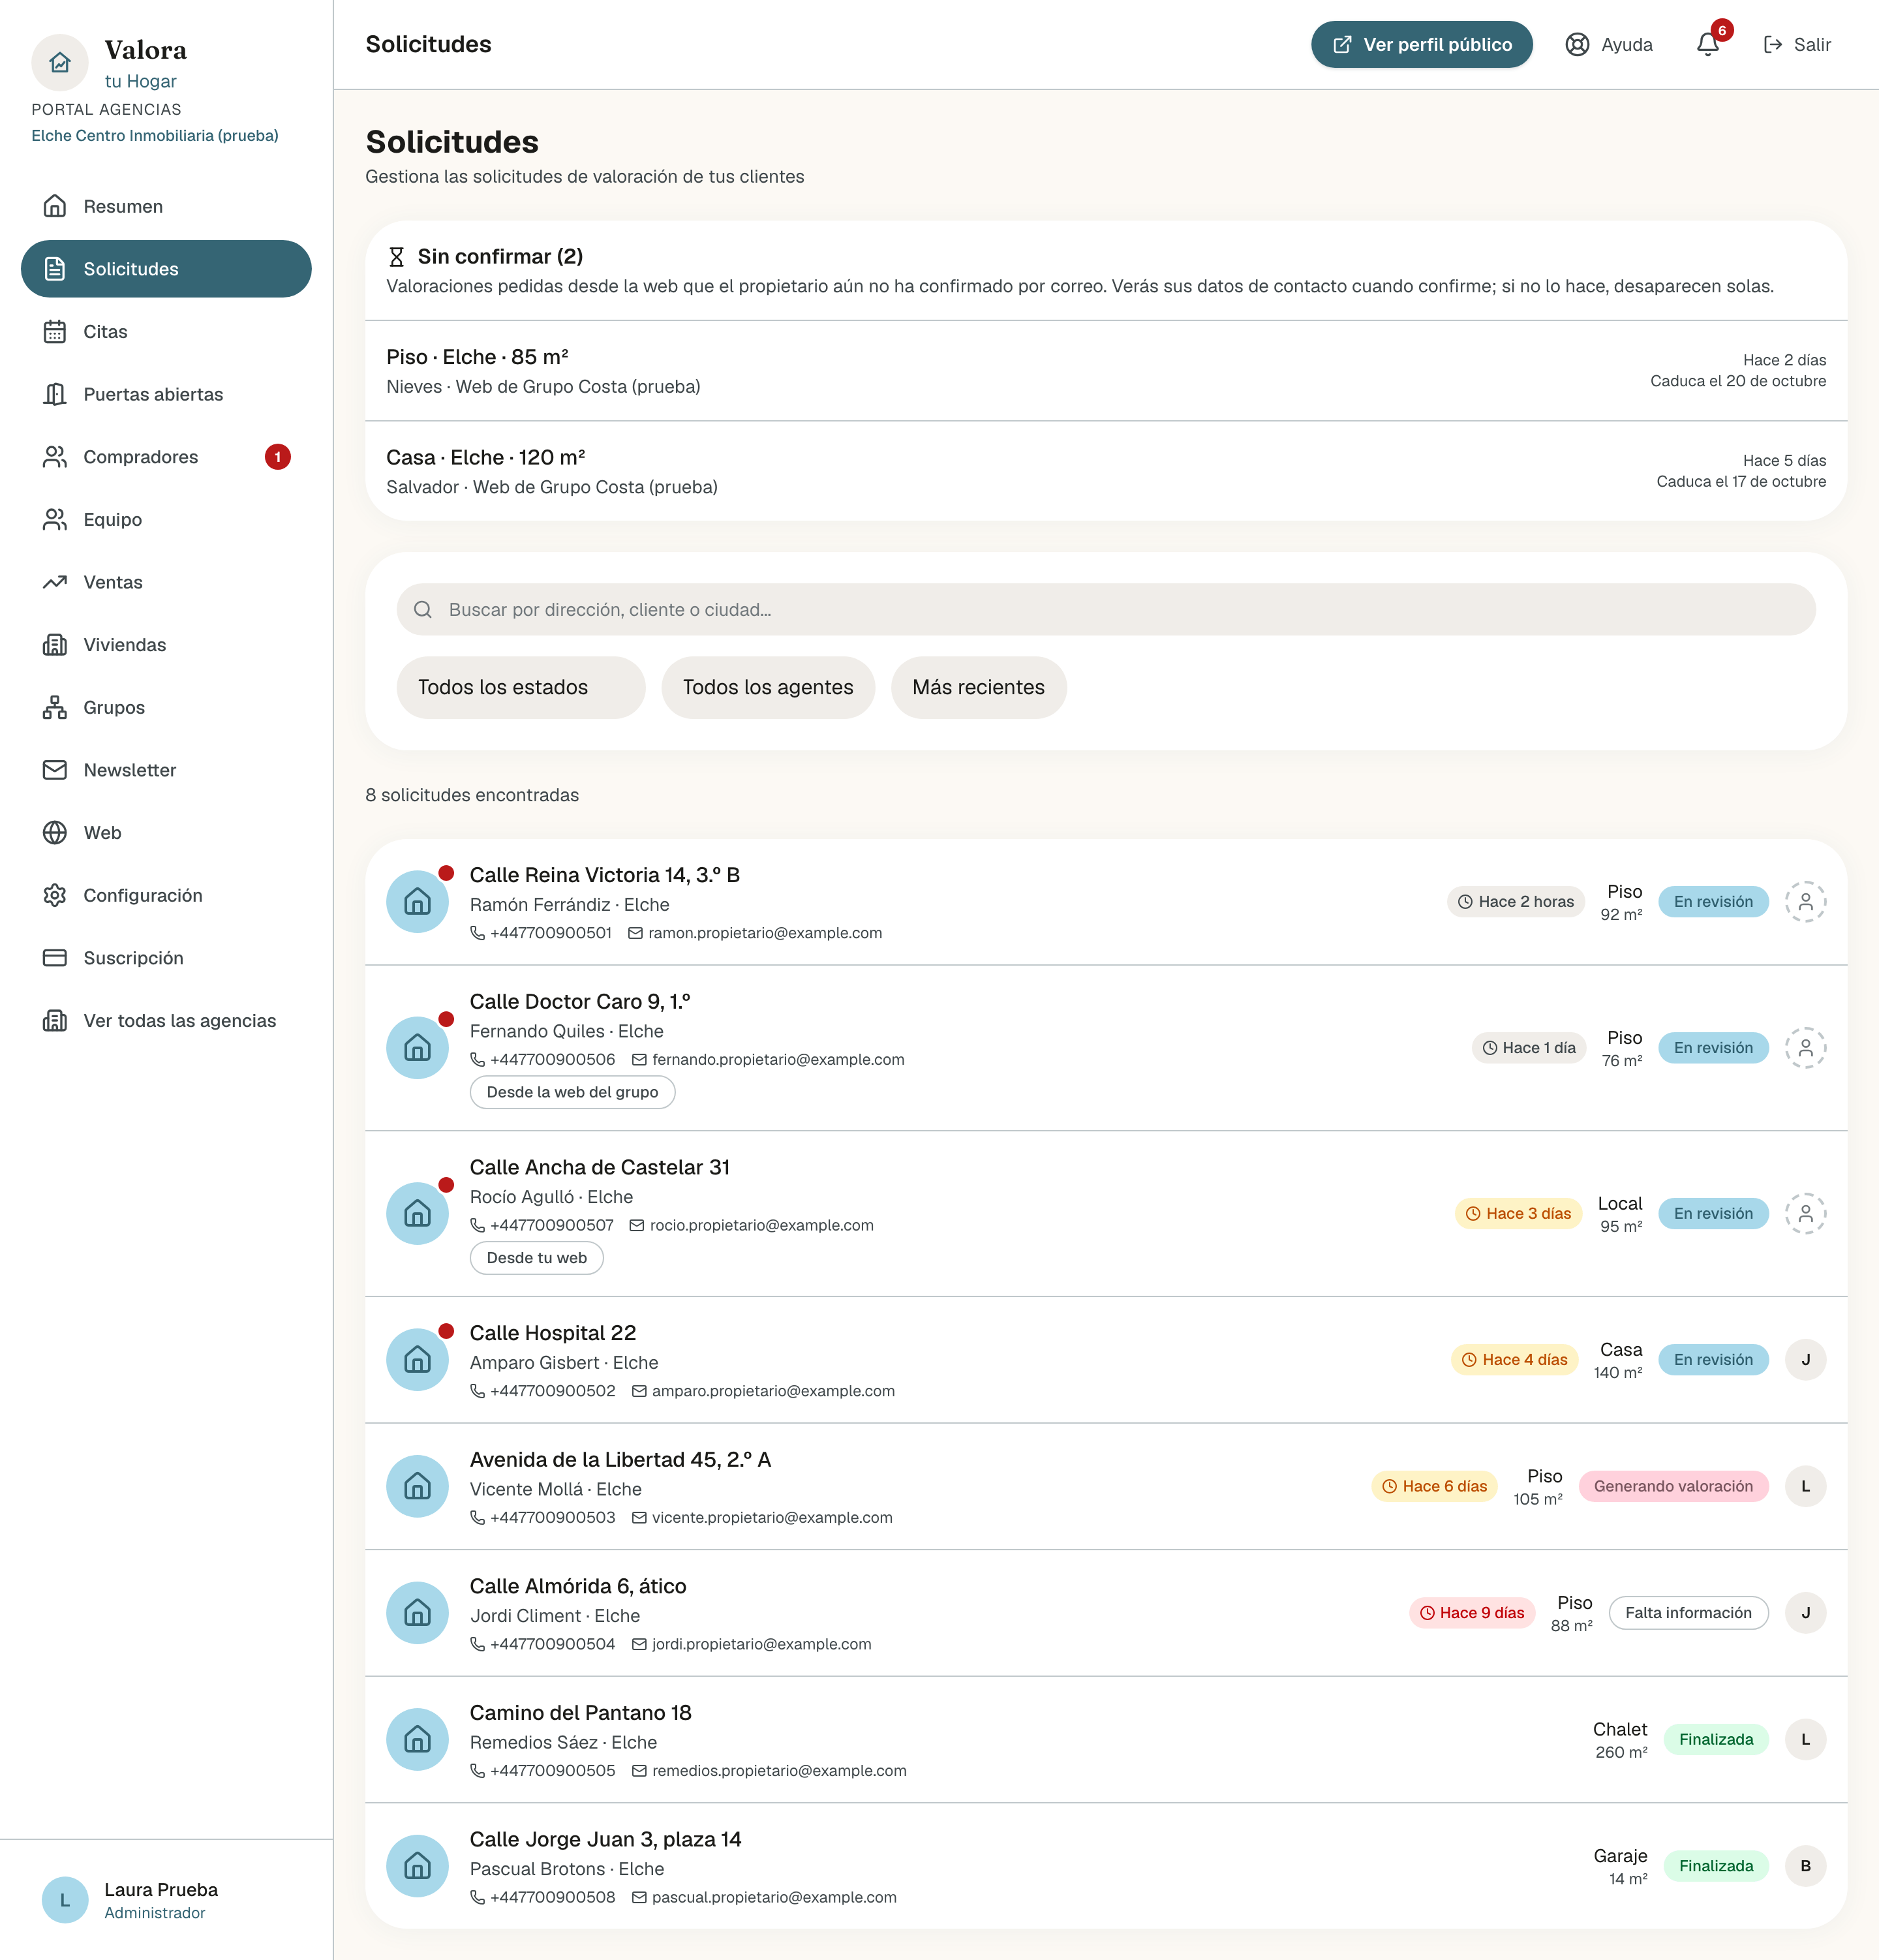The width and height of the screenshot is (1879, 1960).
Task: Click Ver perfil público button
Action: pos(1421,45)
